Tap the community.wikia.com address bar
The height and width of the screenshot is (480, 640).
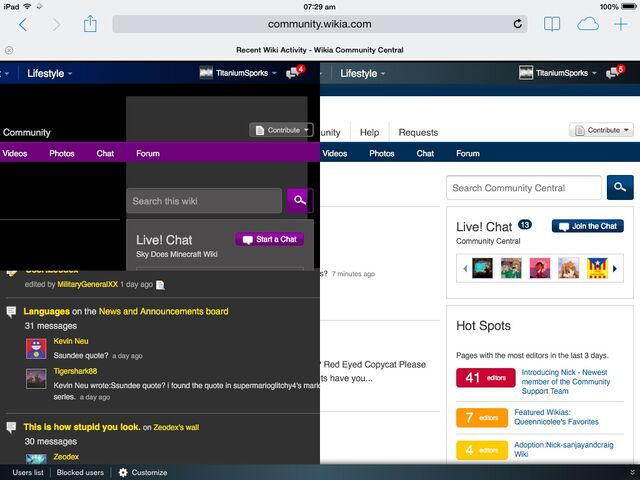pyautogui.click(x=320, y=24)
